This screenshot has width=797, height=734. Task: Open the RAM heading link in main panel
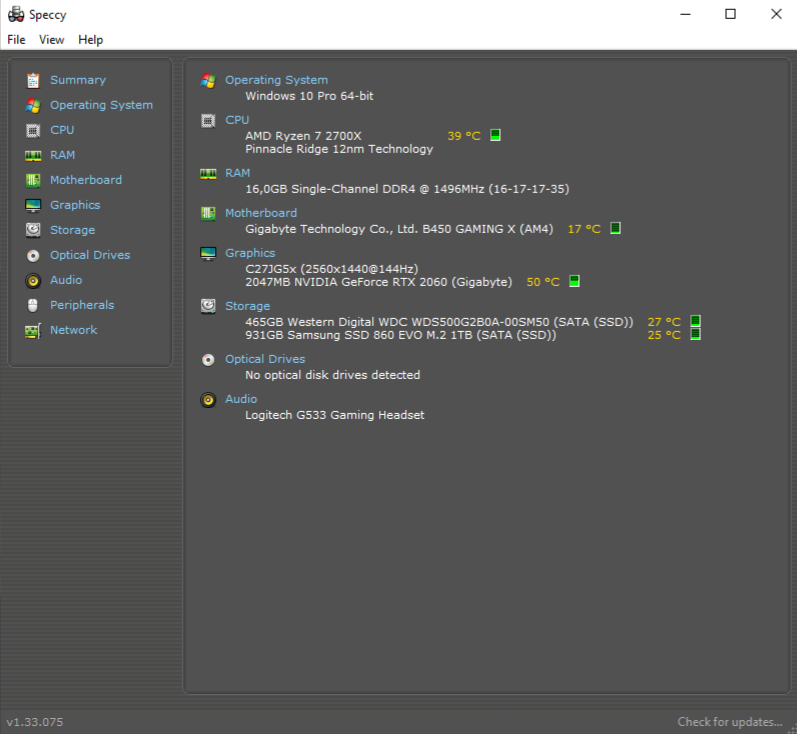238,173
